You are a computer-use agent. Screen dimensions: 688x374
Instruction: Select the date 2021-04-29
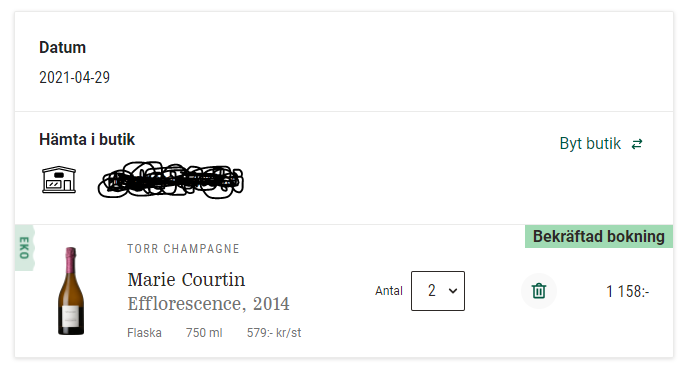[75, 78]
